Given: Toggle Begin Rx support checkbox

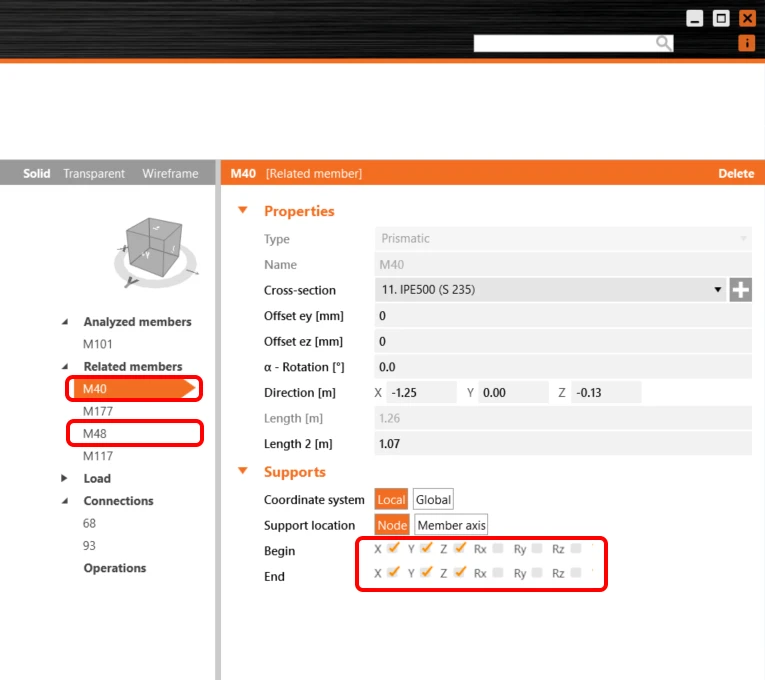Looking at the screenshot, I should pyautogui.click(x=498, y=549).
